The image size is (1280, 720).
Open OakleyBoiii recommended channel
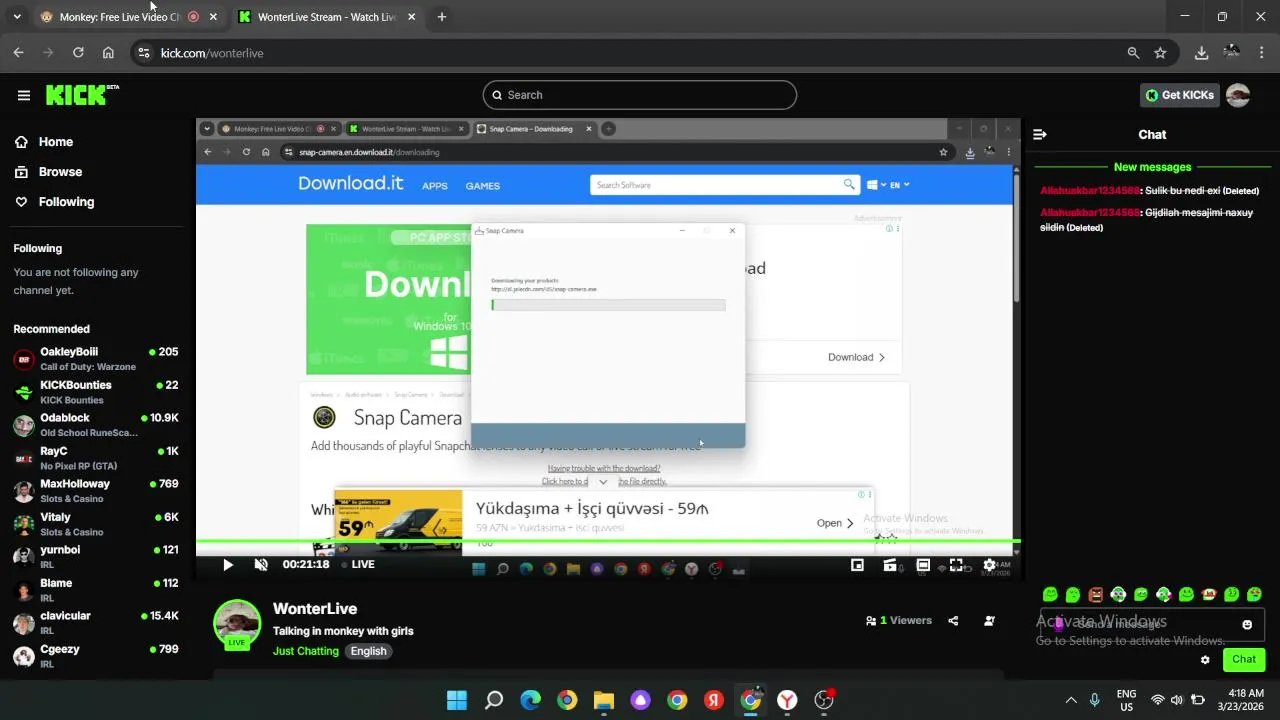[x=96, y=359]
